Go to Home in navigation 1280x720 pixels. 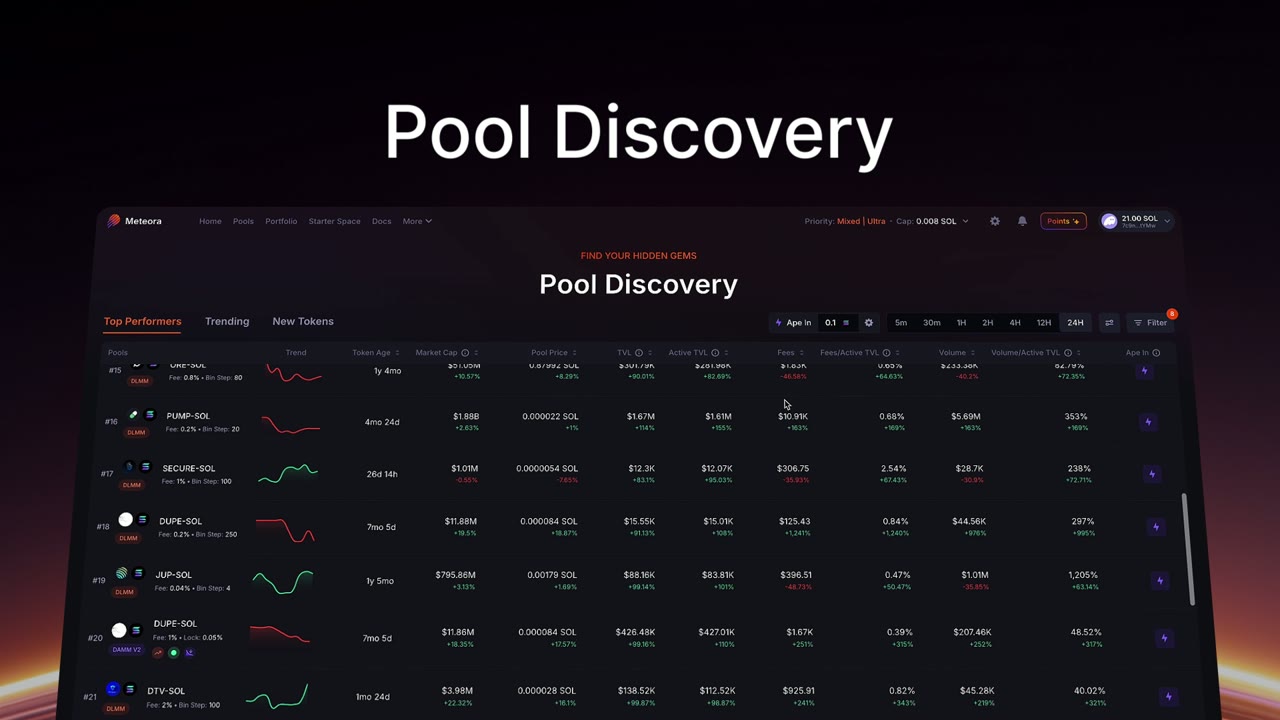coord(210,221)
